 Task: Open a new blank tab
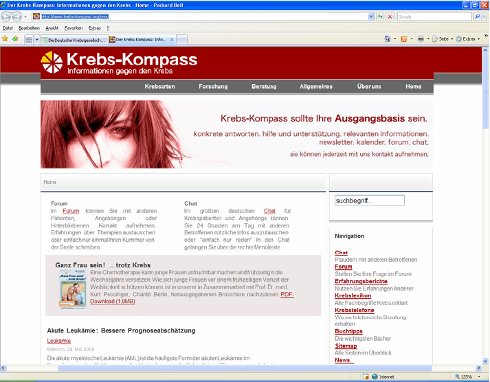point(182,40)
